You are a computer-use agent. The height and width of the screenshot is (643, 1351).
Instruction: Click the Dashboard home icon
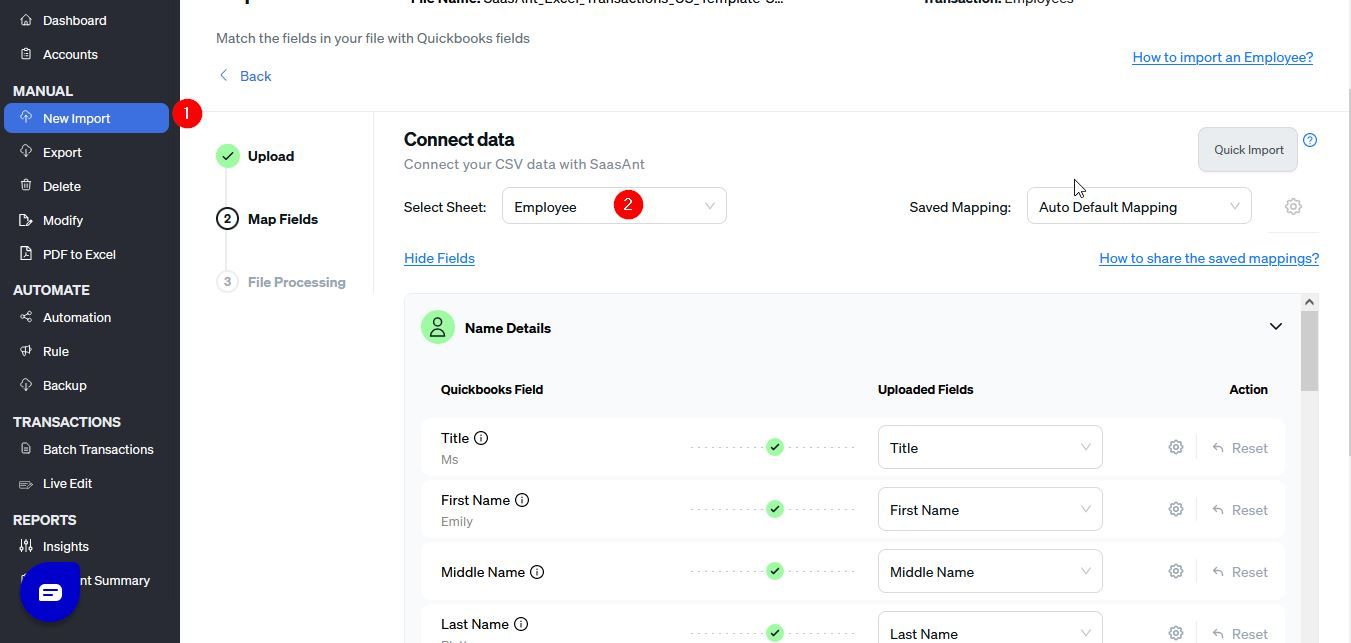coord(26,20)
